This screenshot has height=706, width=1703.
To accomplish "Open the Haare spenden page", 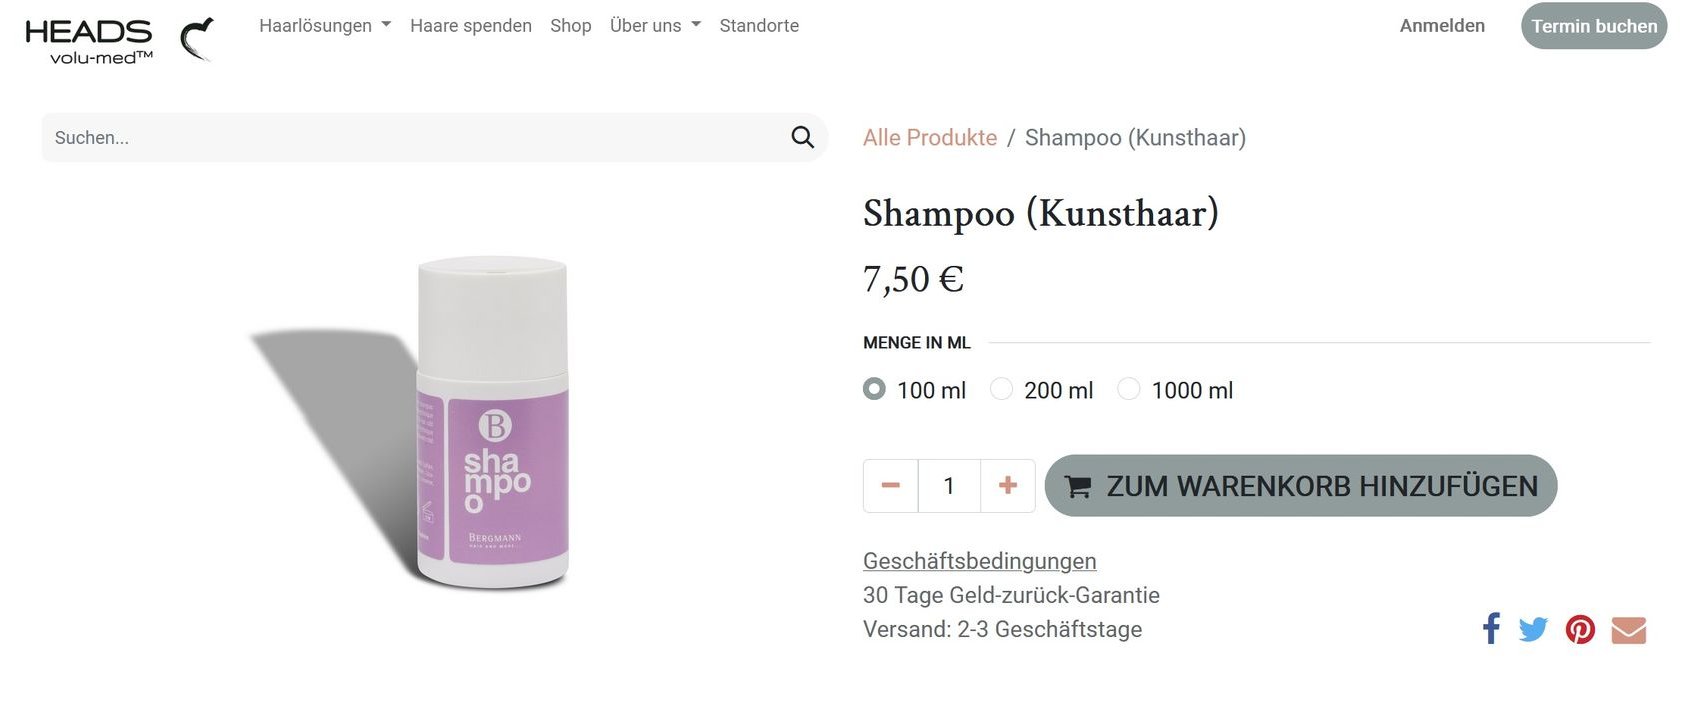I will point(471,26).
